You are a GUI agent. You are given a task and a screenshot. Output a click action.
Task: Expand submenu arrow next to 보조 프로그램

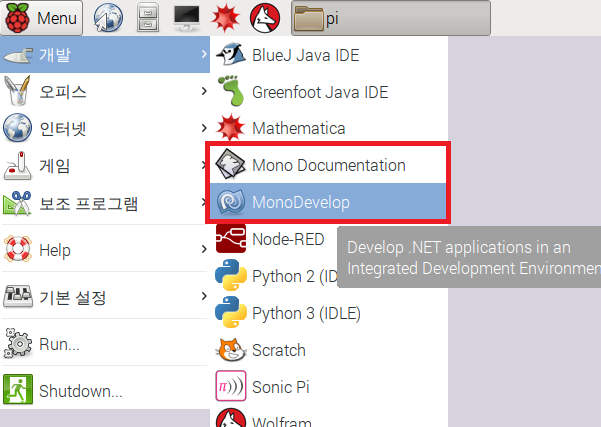click(x=204, y=202)
